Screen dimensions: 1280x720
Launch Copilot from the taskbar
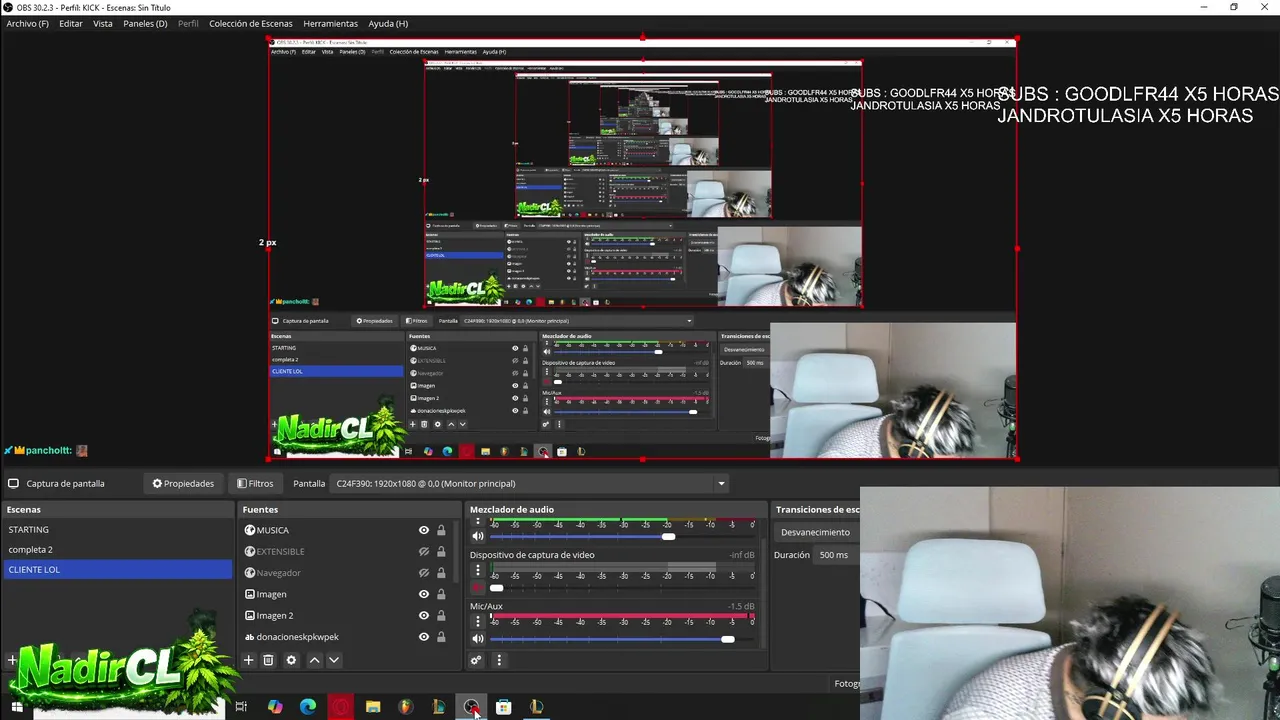coord(275,707)
